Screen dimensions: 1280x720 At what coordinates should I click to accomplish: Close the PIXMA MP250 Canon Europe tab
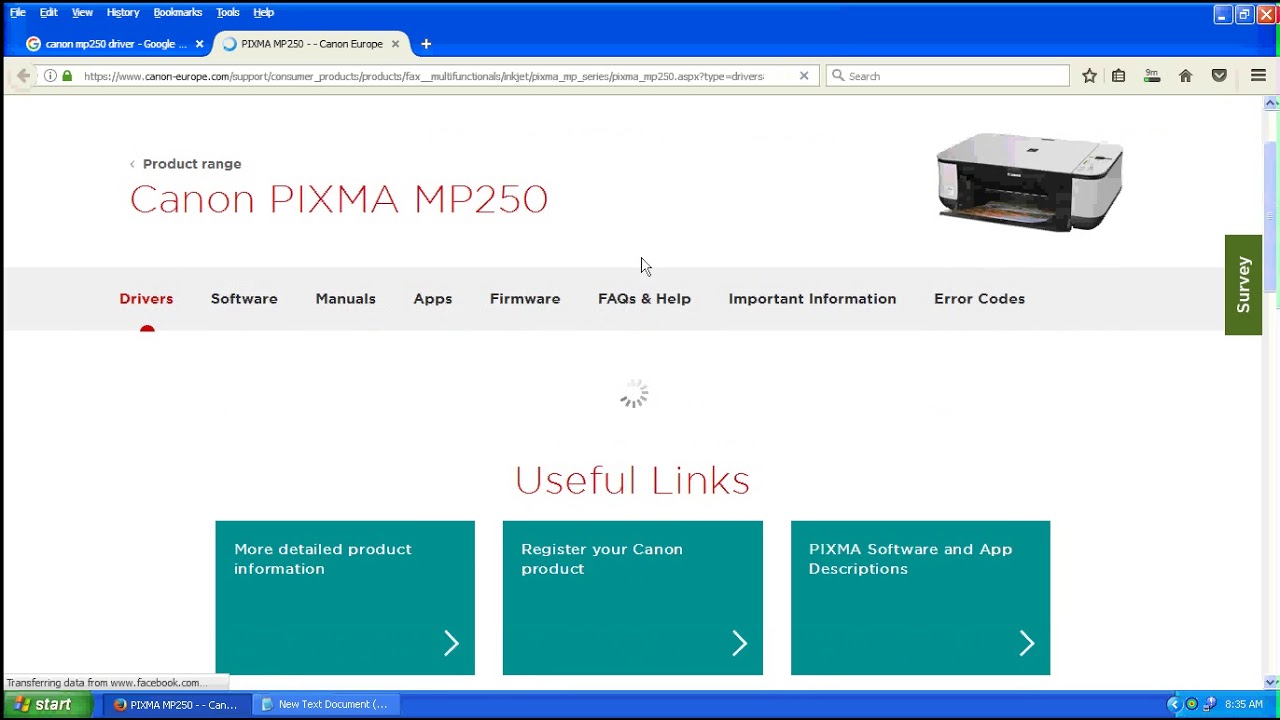click(x=395, y=44)
